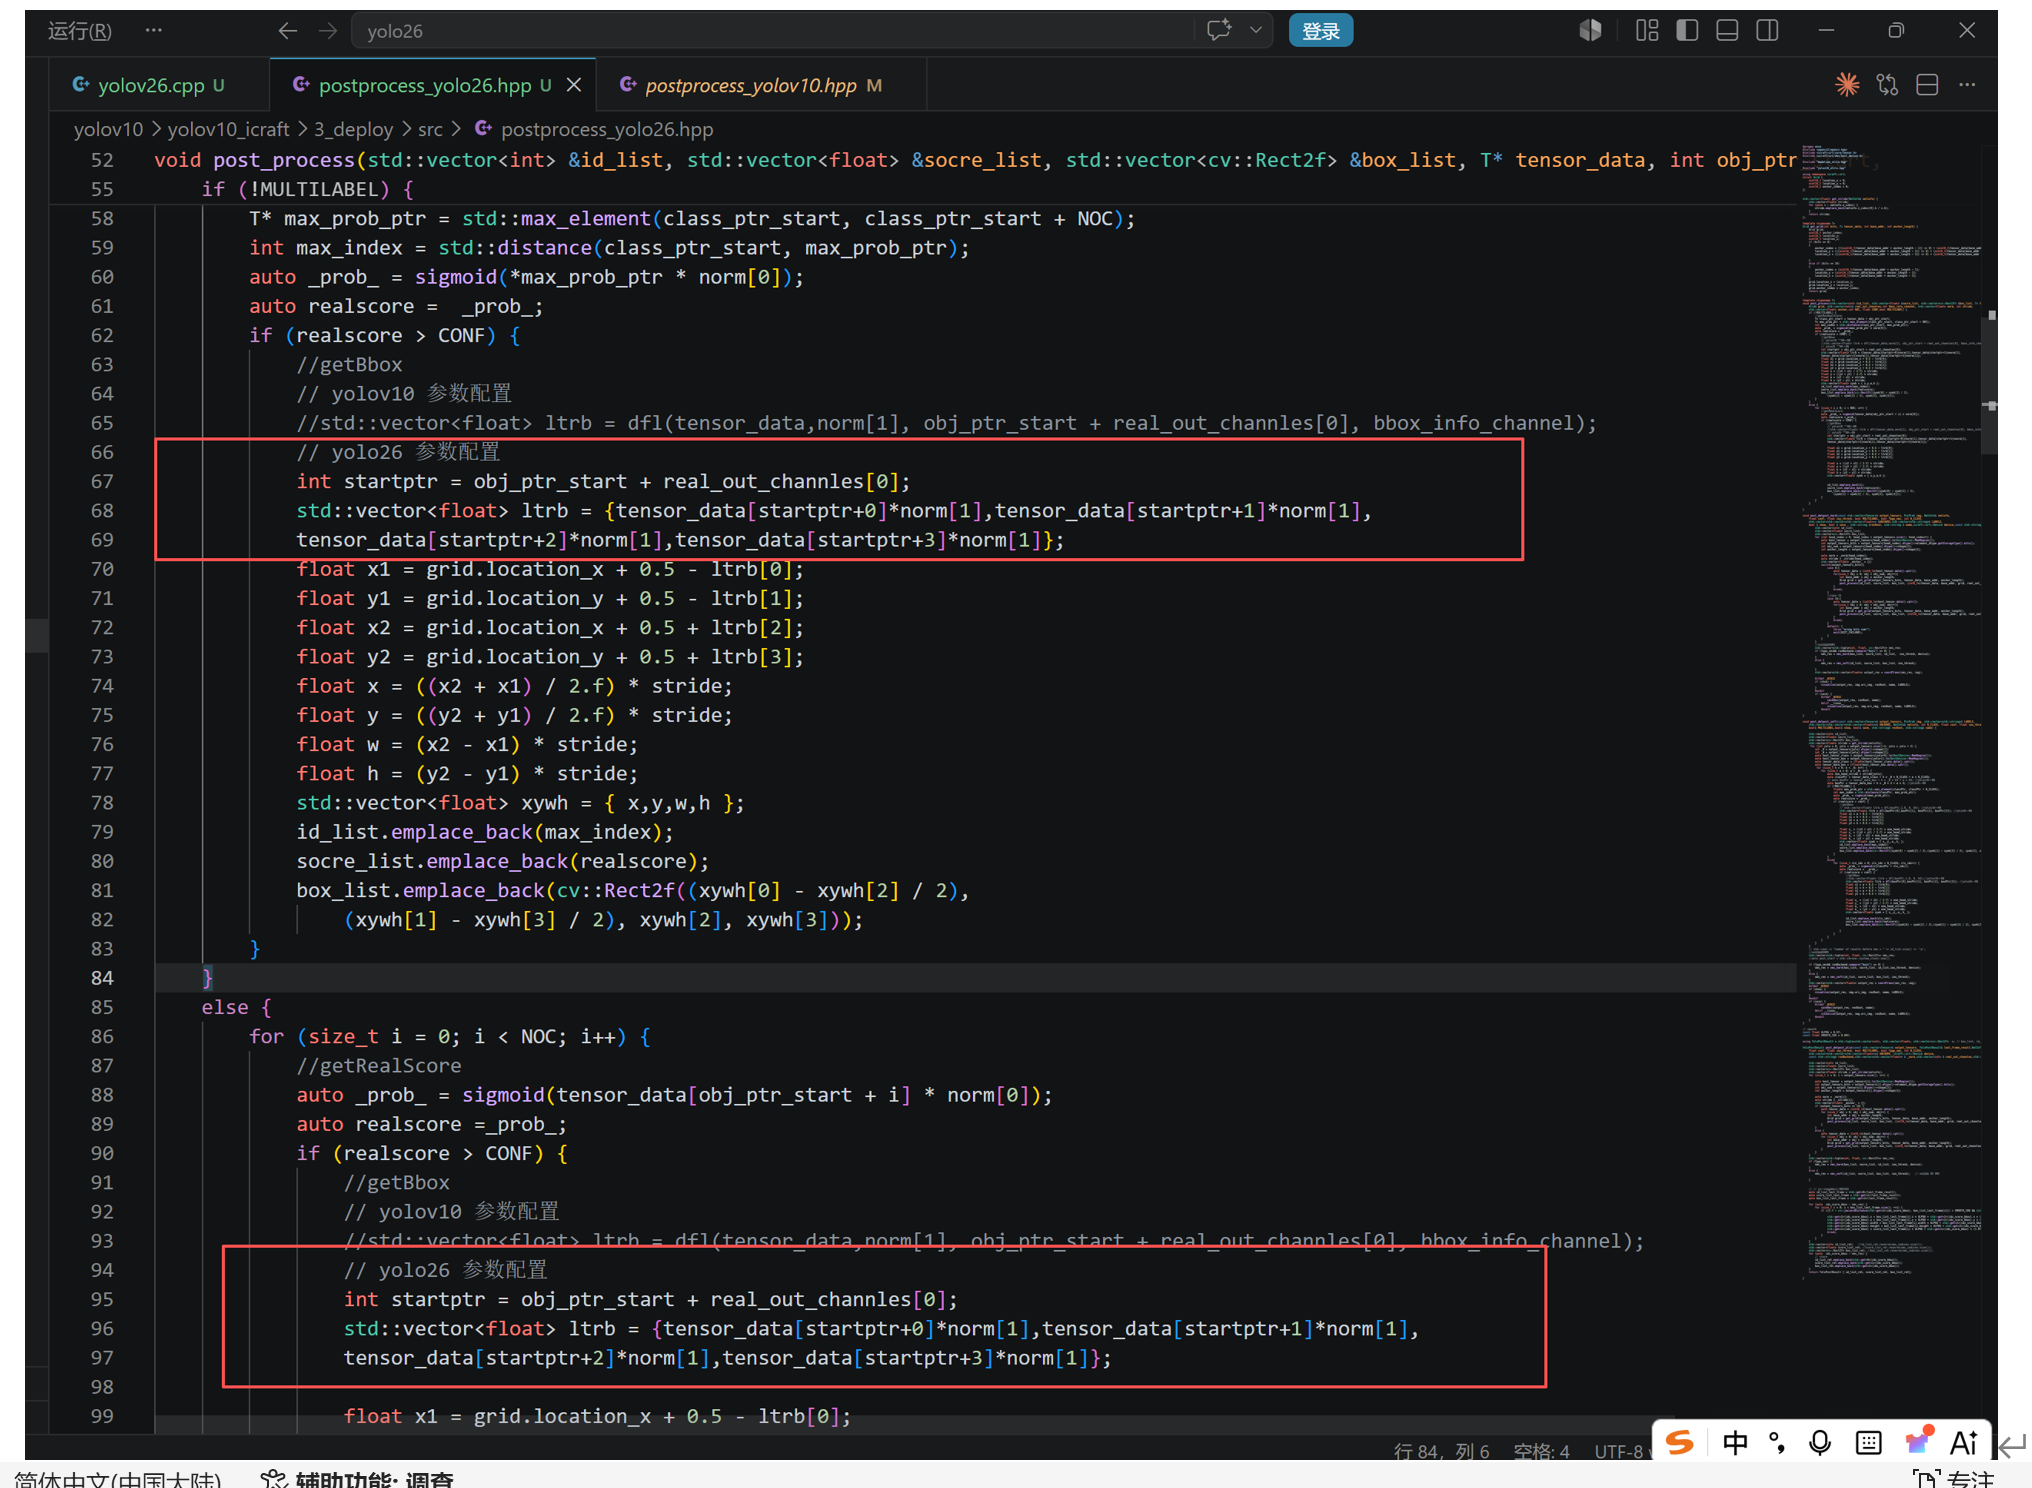The image size is (2032, 1488).
Task: Click the 'for (size_t i = 0' loop line
Action: pos(450,1036)
